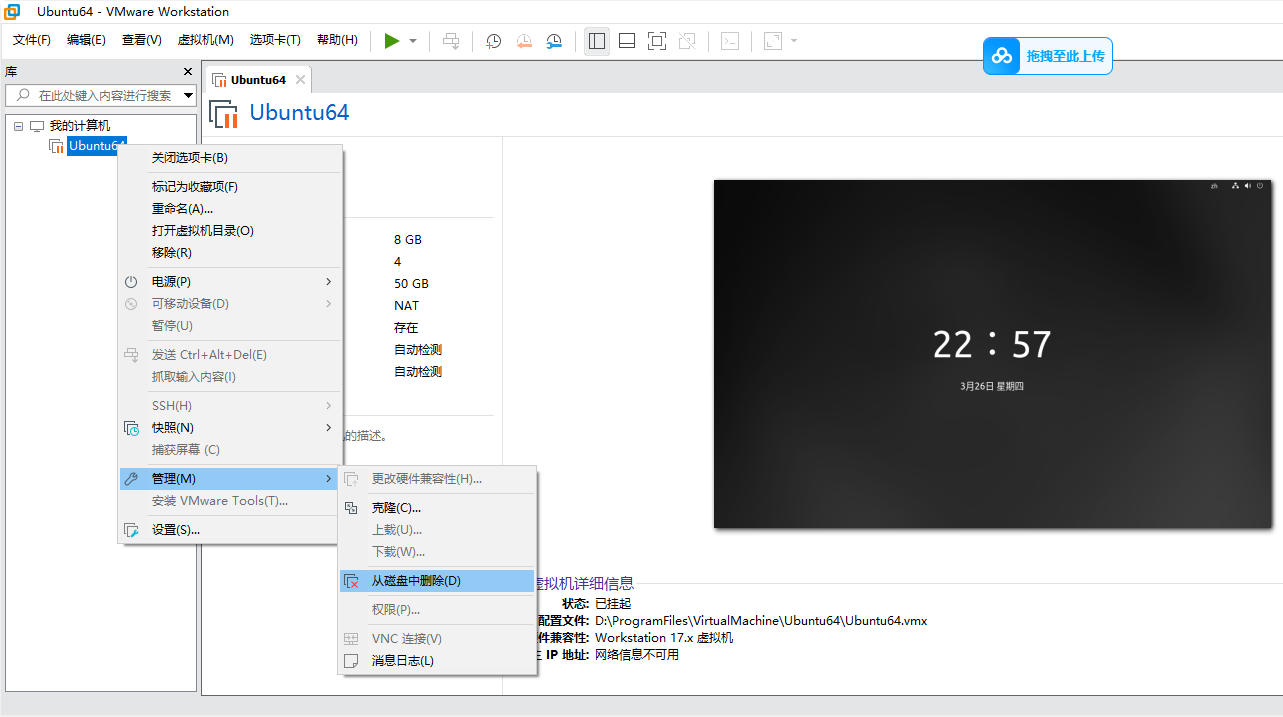Expand the 快照(N) submenu

pos(230,428)
